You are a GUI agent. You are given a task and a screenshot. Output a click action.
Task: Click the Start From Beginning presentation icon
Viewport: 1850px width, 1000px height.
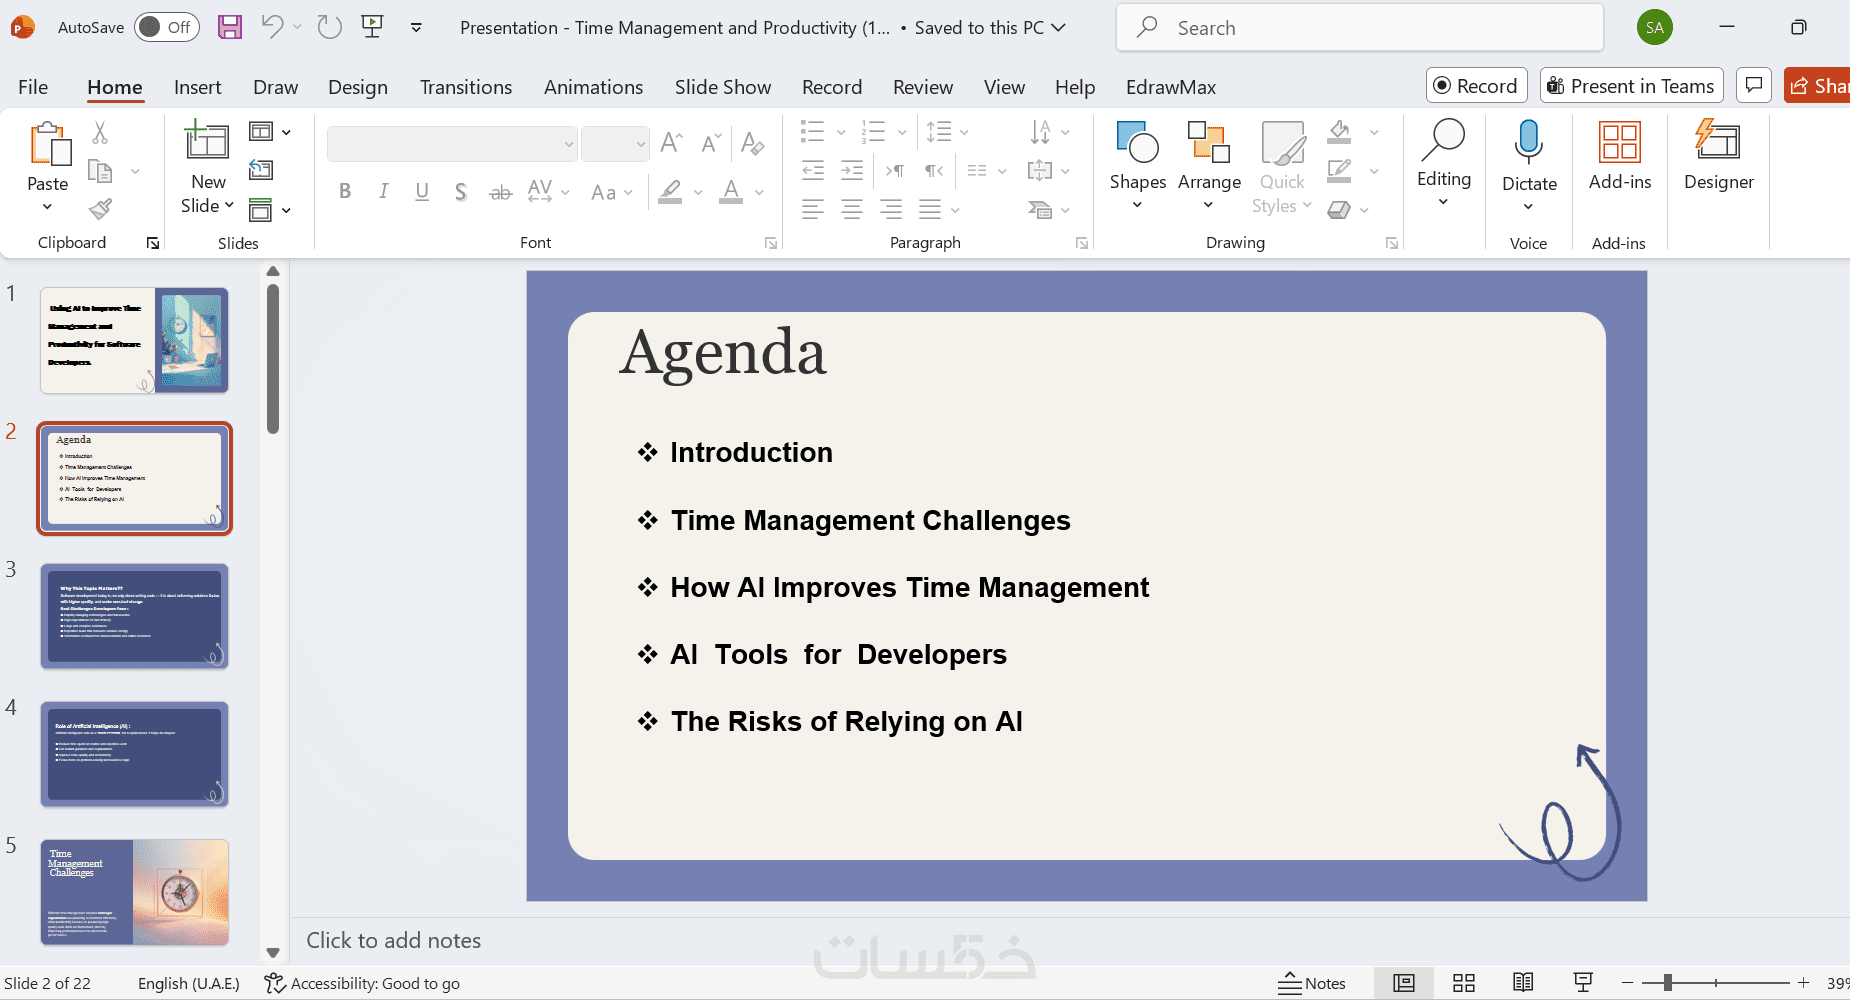(372, 27)
